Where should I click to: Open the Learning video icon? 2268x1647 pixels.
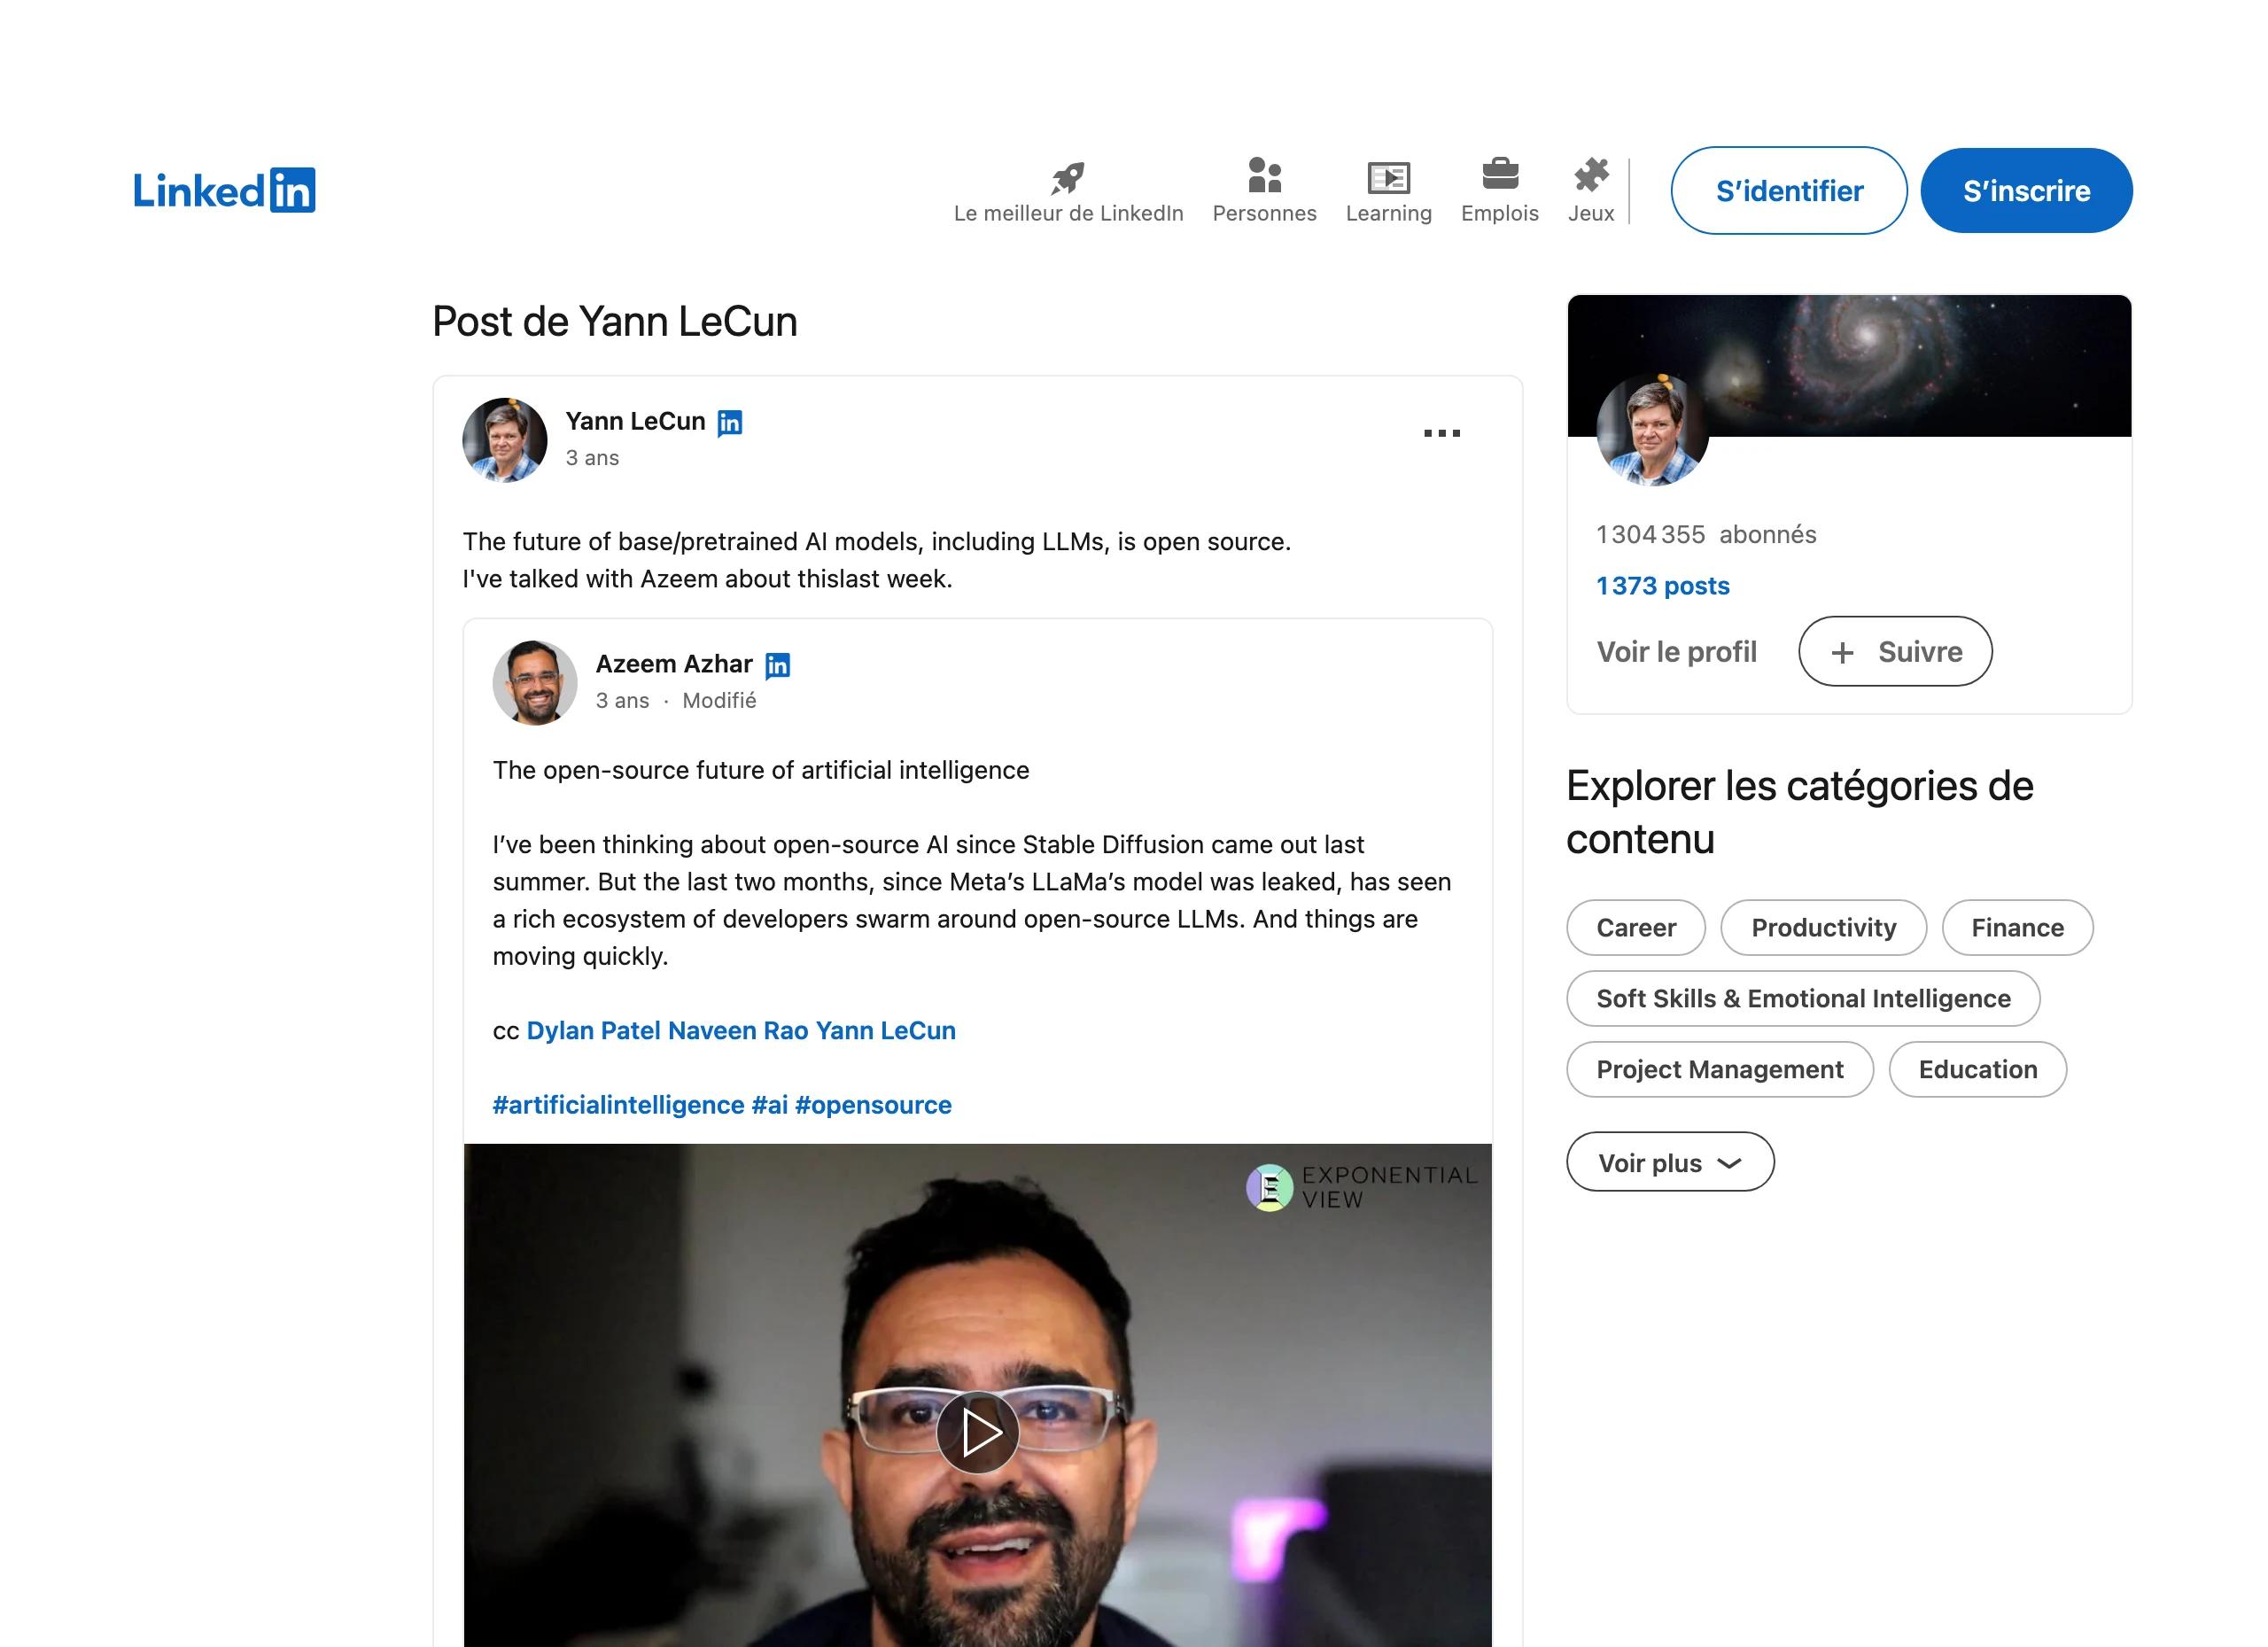click(1388, 178)
